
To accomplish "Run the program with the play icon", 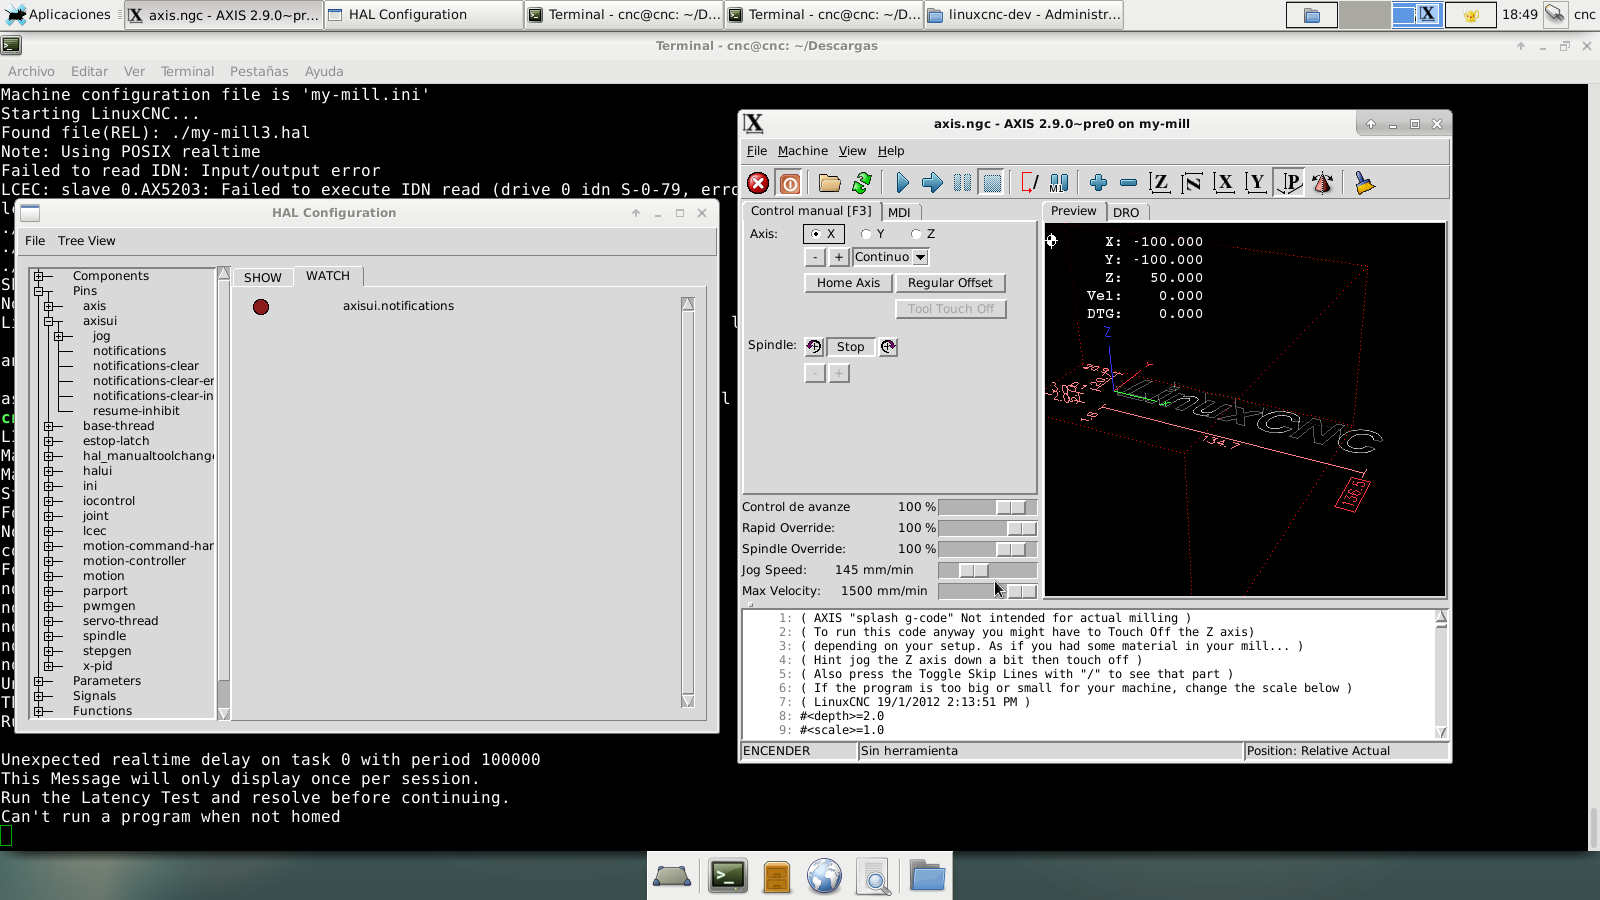I will coord(902,183).
